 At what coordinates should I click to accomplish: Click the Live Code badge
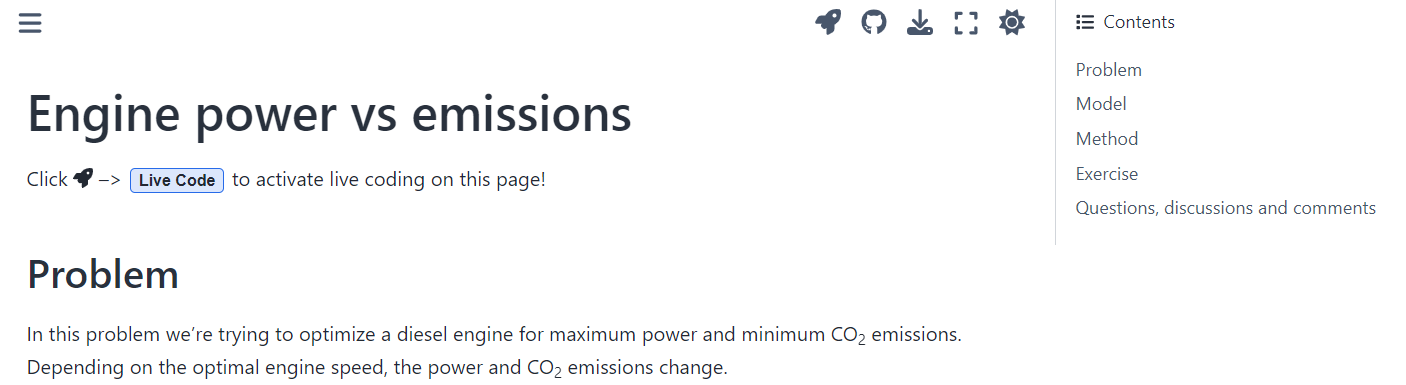point(177,180)
